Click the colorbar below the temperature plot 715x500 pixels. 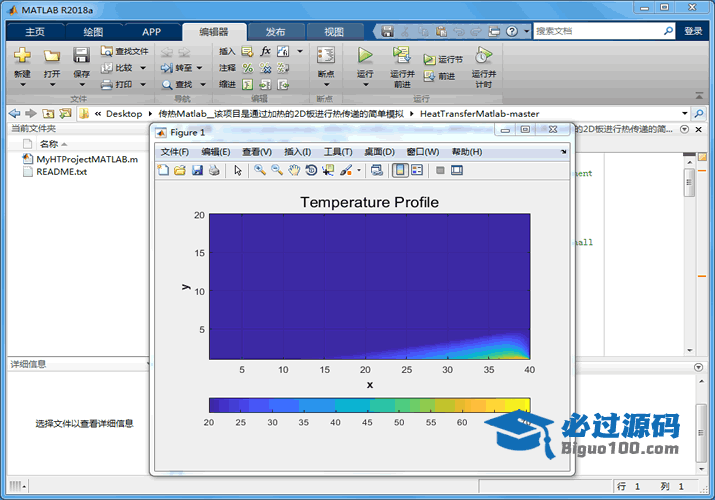pos(369,405)
